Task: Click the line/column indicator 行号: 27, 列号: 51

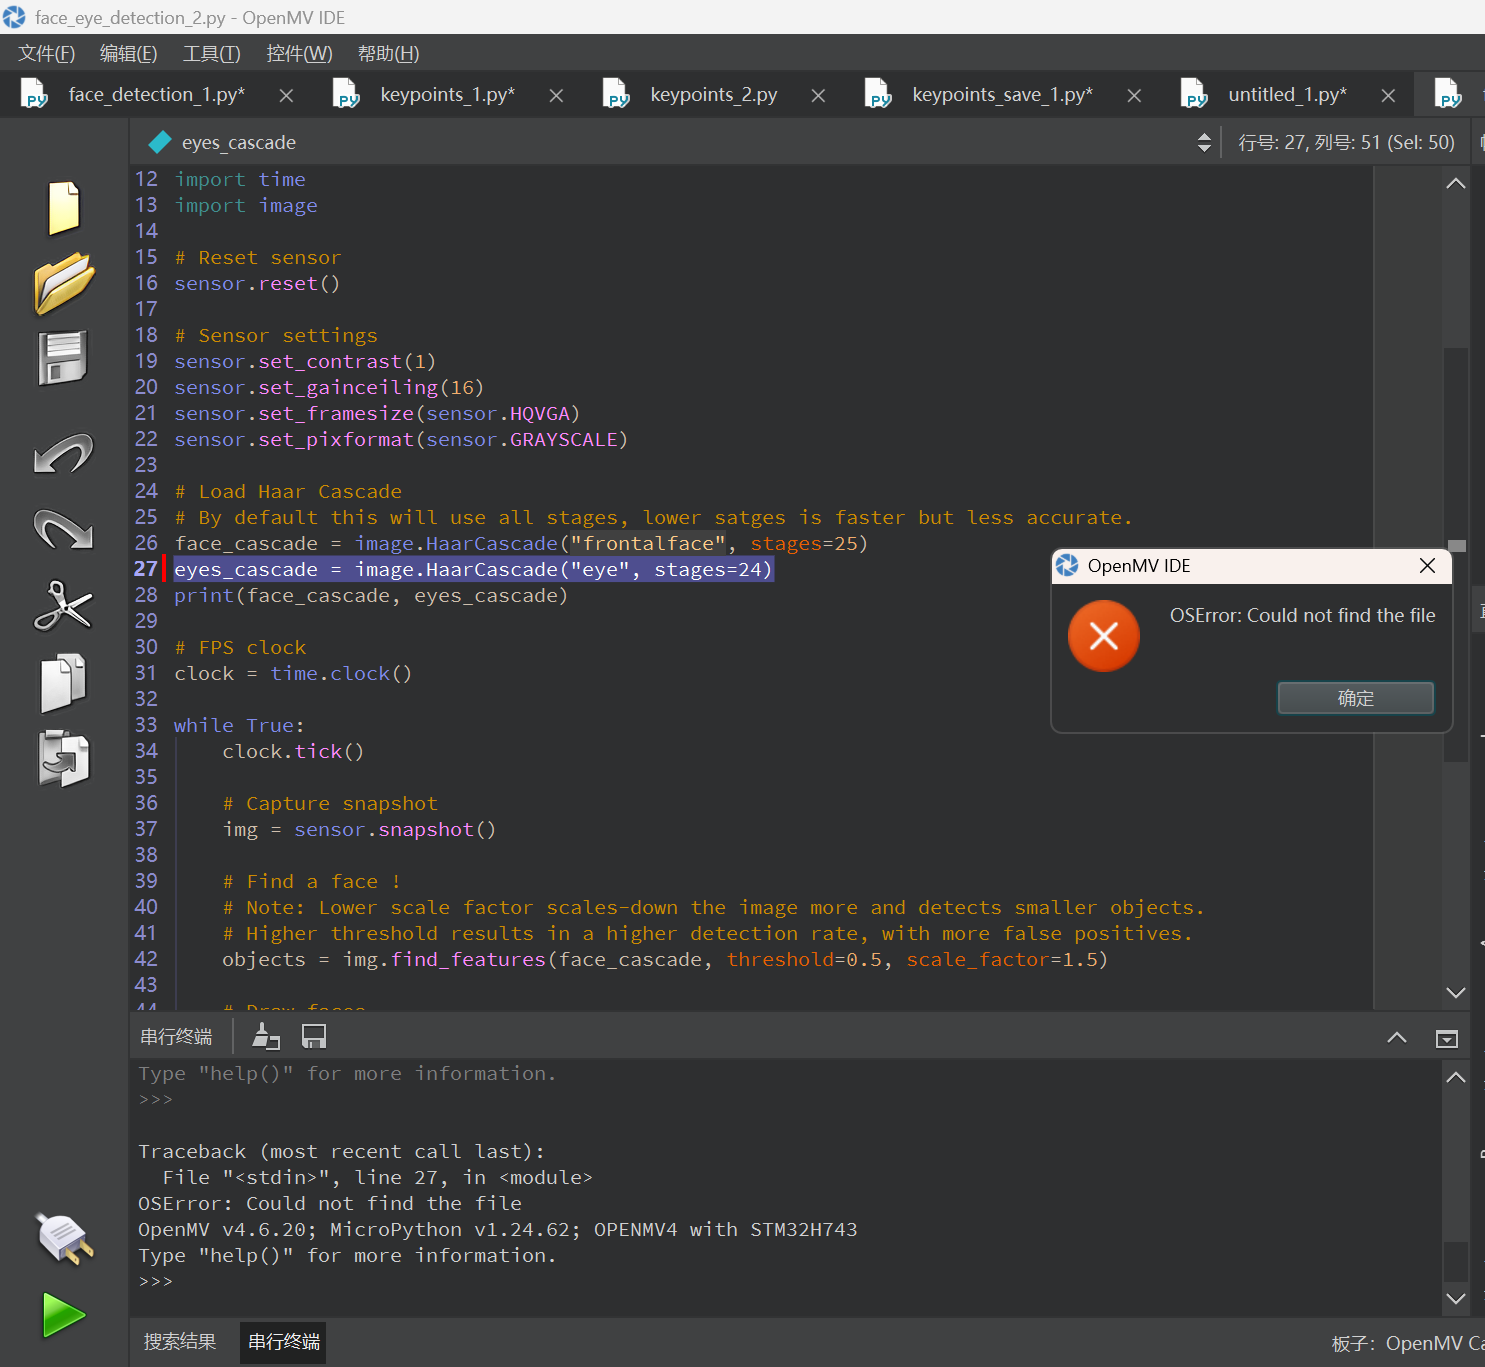Action: click(x=1346, y=142)
